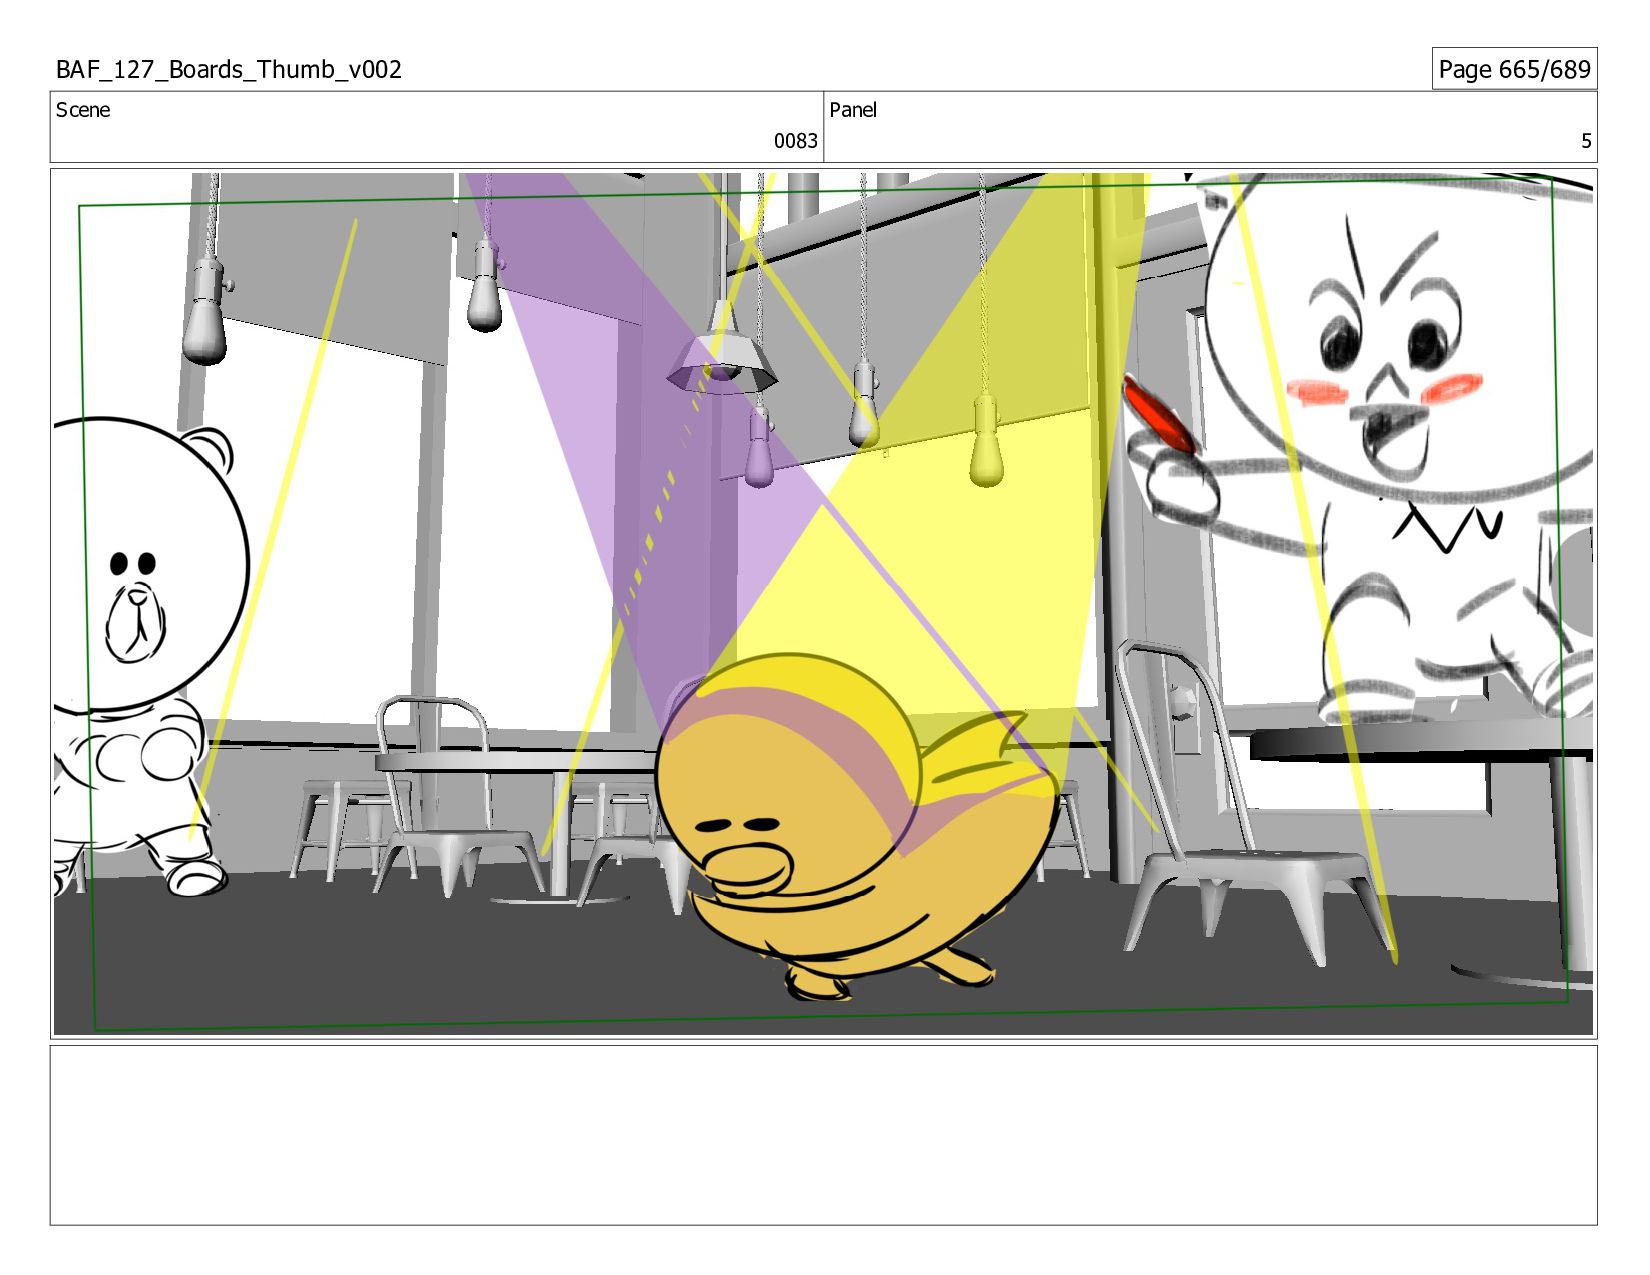Click the Panel label
The image size is (1650, 1275).
[x=853, y=110]
